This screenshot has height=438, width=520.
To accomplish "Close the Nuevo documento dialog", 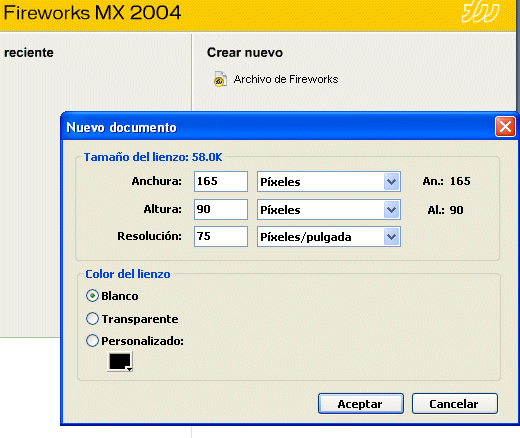I will point(505,127).
